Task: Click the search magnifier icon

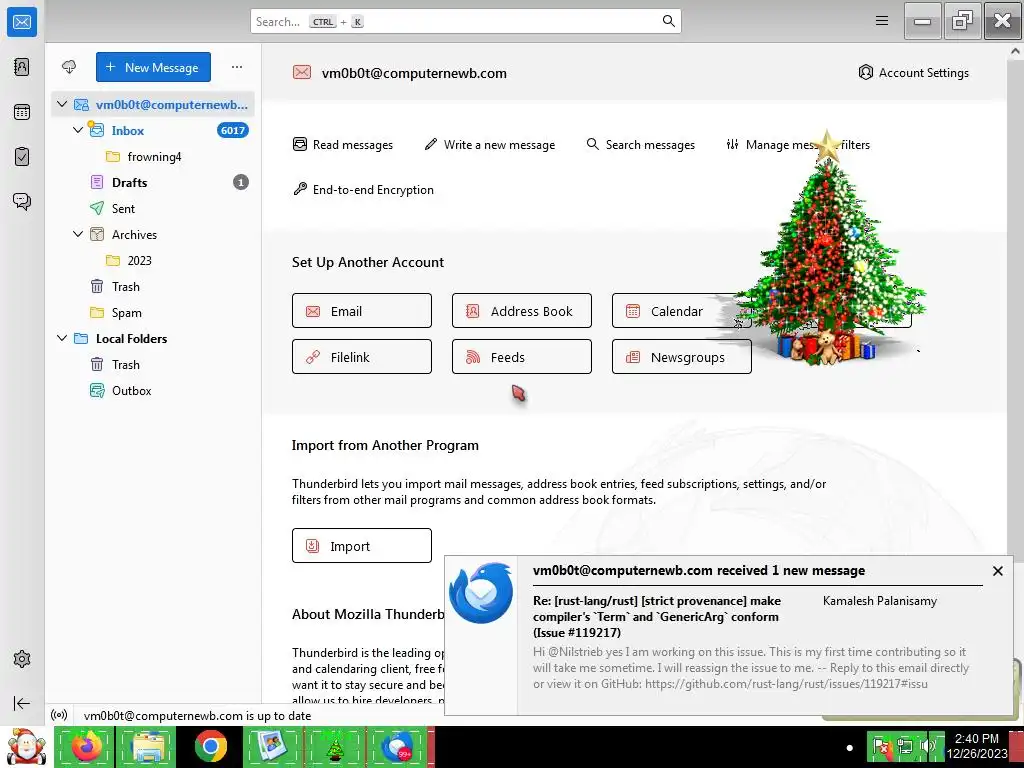Action: tap(668, 21)
